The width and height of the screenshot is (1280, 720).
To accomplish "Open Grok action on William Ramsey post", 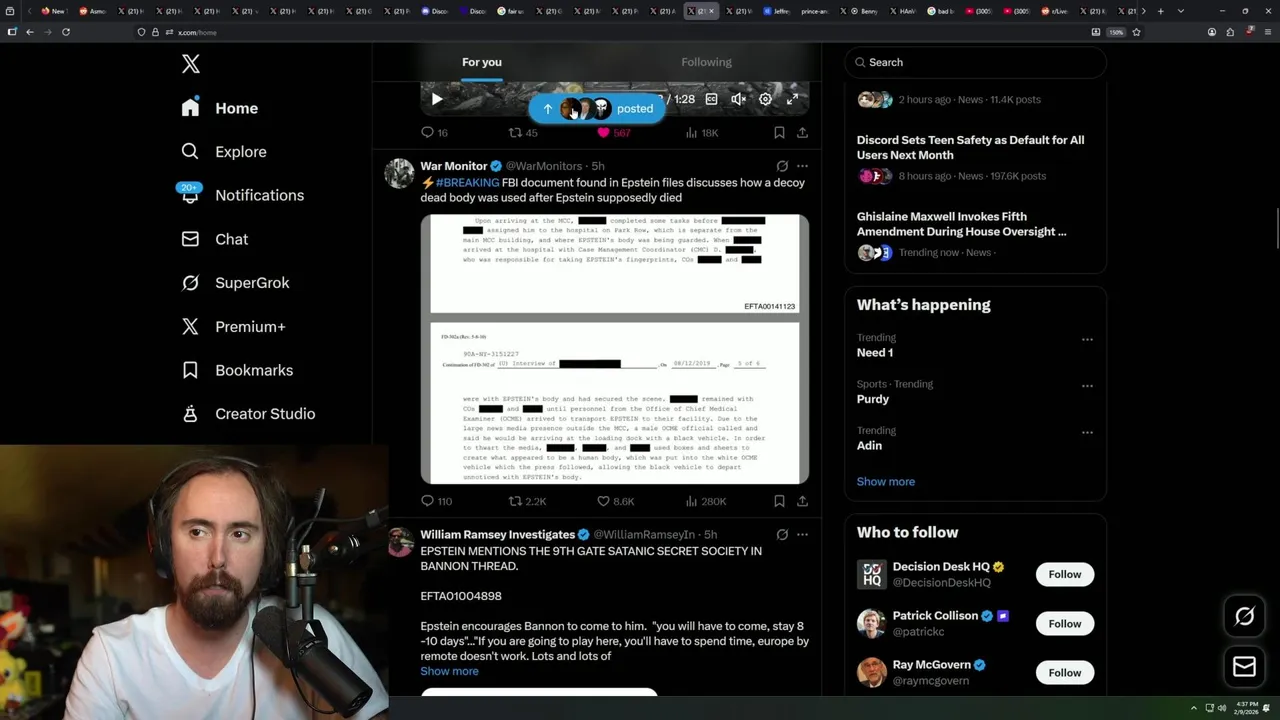I will pyautogui.click(x=782, y=534).
